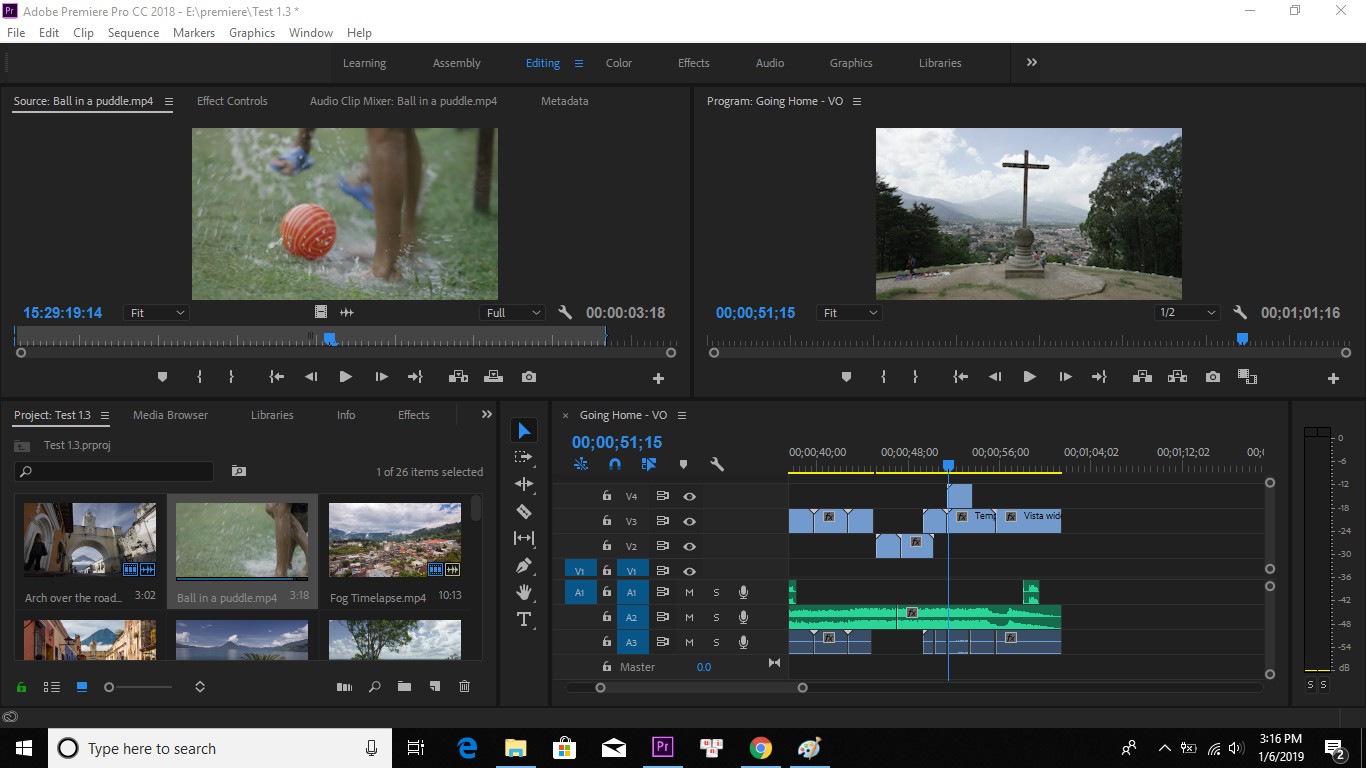Image resolution: width=1366 pixels, height=768 pixels.
Task: Solo audio track A2
Action: tap(716, 617)
